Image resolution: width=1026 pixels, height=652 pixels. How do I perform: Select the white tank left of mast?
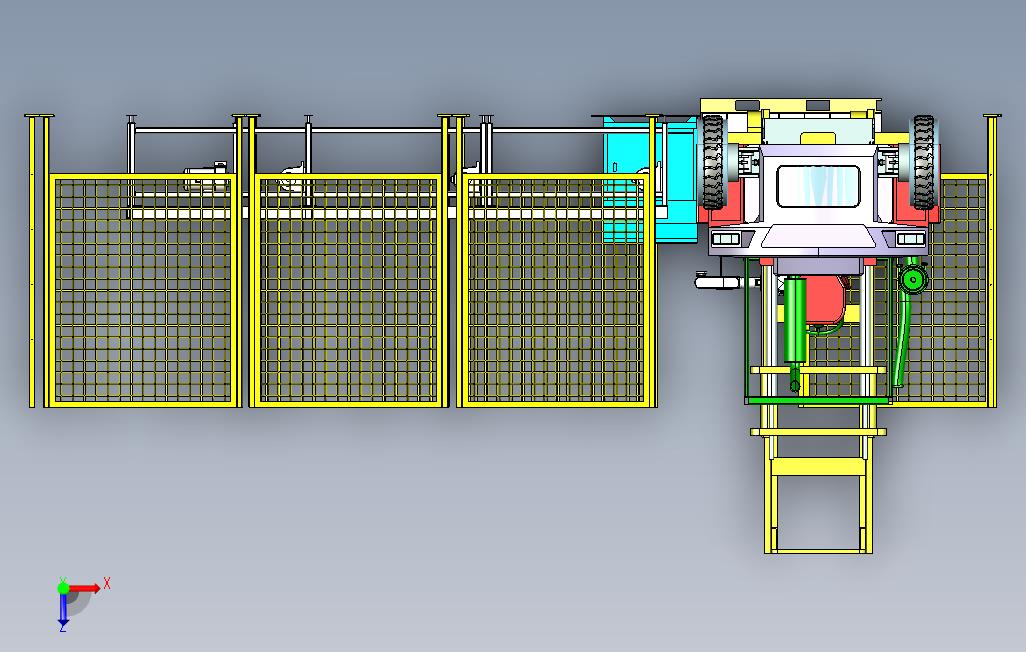pos(718,282)
